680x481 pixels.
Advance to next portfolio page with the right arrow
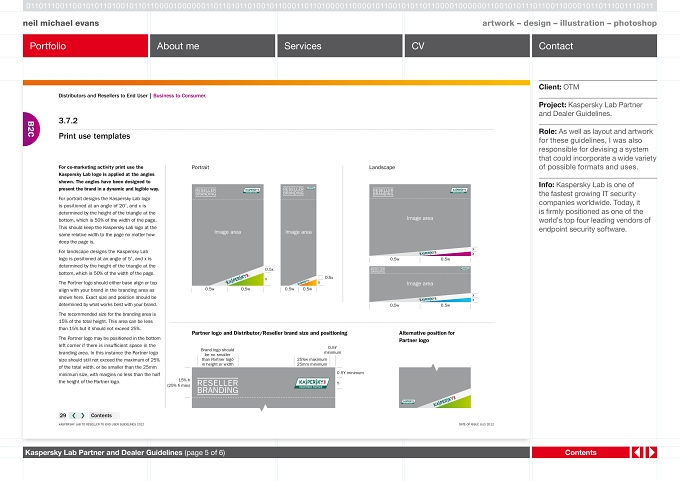point(651,452)
